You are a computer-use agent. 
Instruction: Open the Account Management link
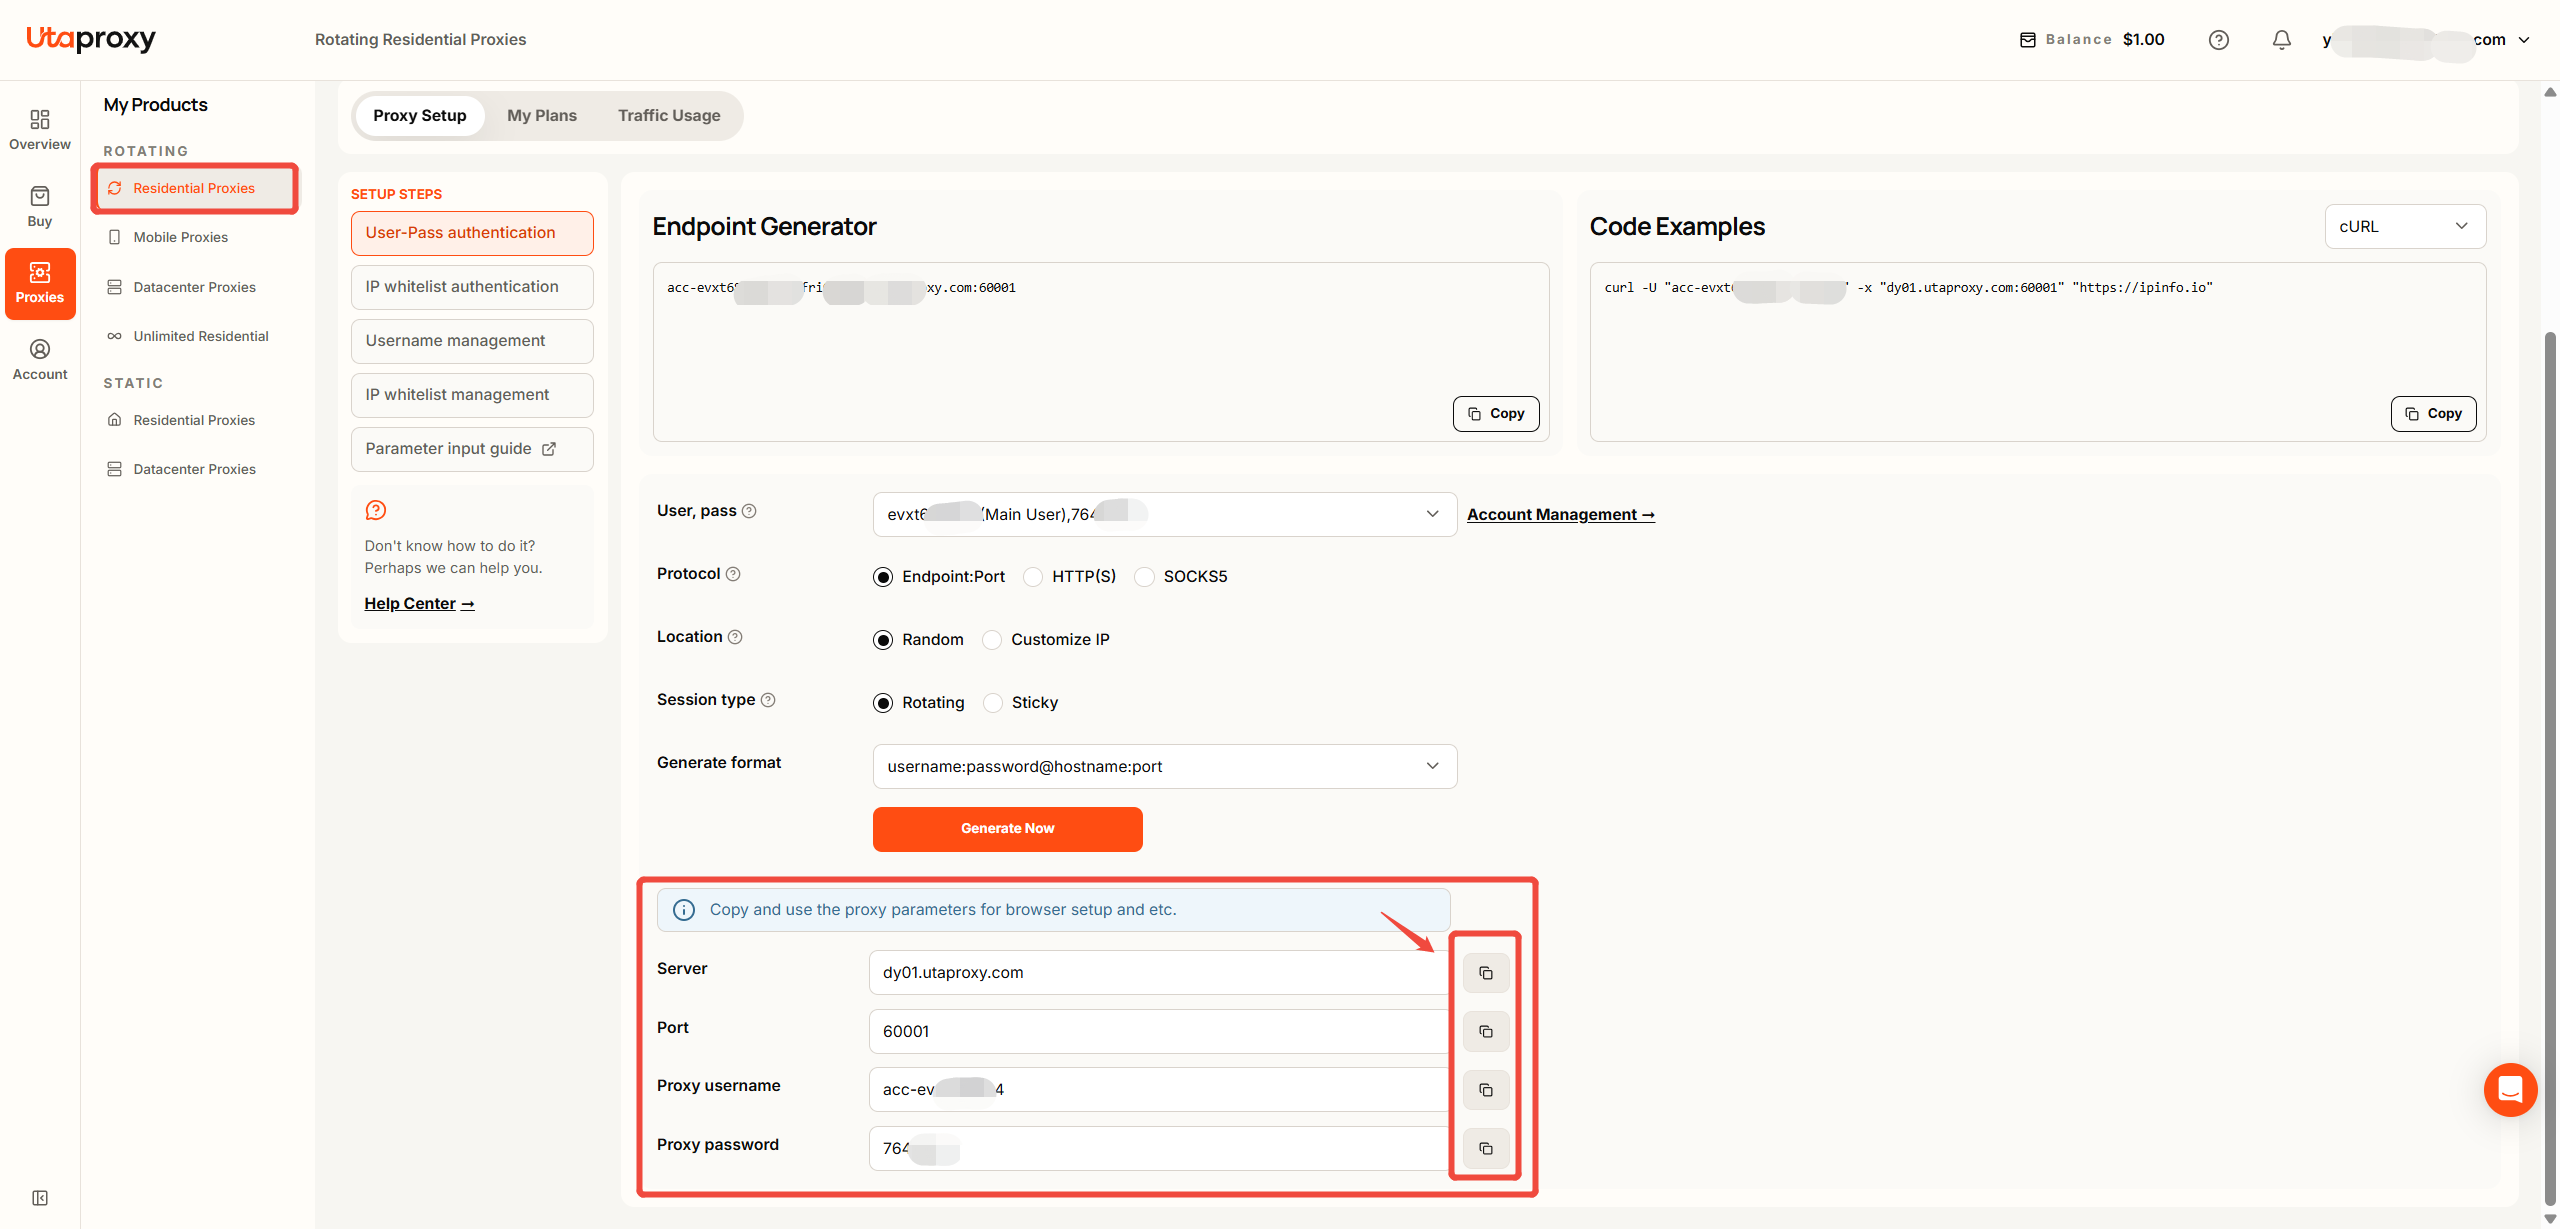[x=1561, y=514]
